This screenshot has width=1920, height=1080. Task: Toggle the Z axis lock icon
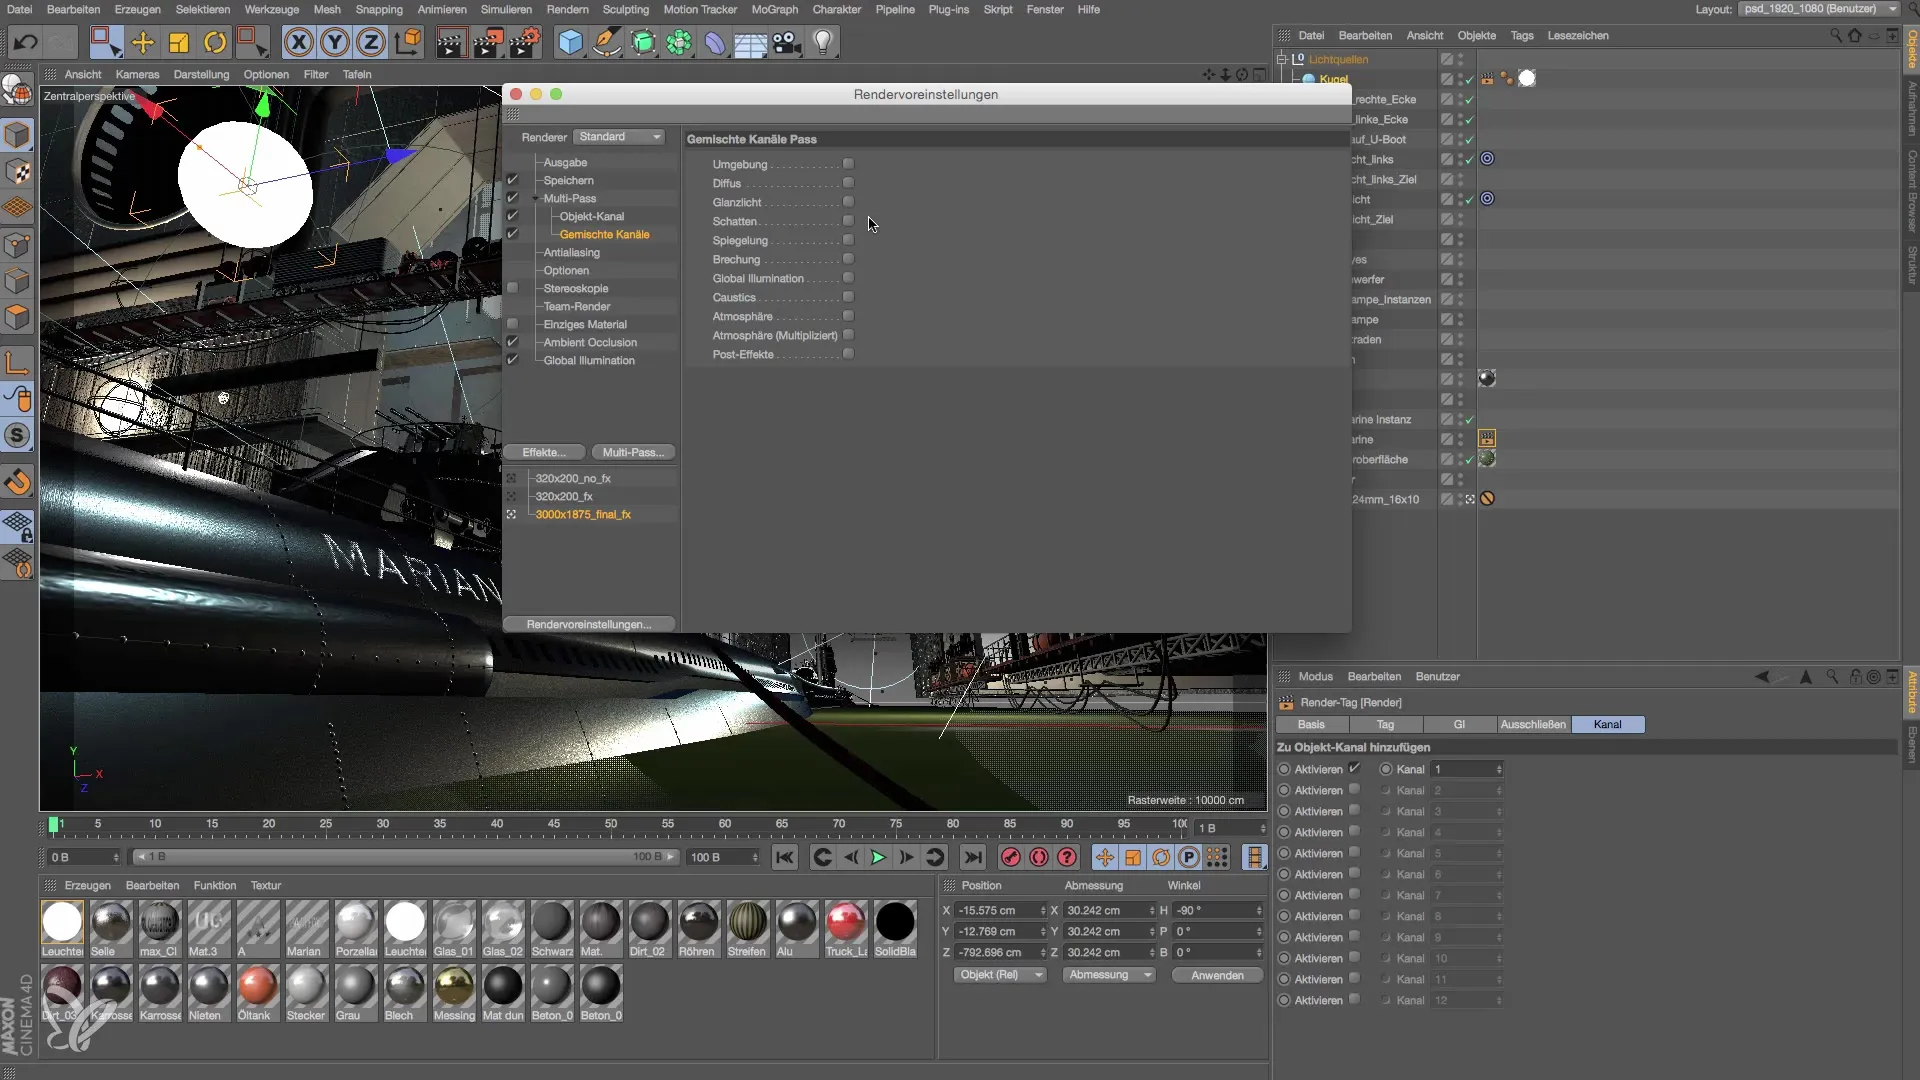tap(371, 42)
